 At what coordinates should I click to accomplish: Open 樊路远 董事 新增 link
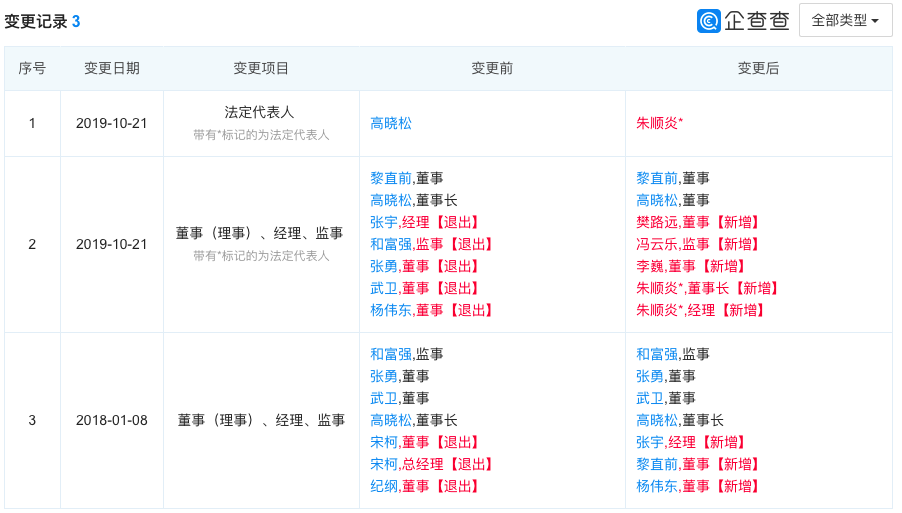(x=698, y=222)
